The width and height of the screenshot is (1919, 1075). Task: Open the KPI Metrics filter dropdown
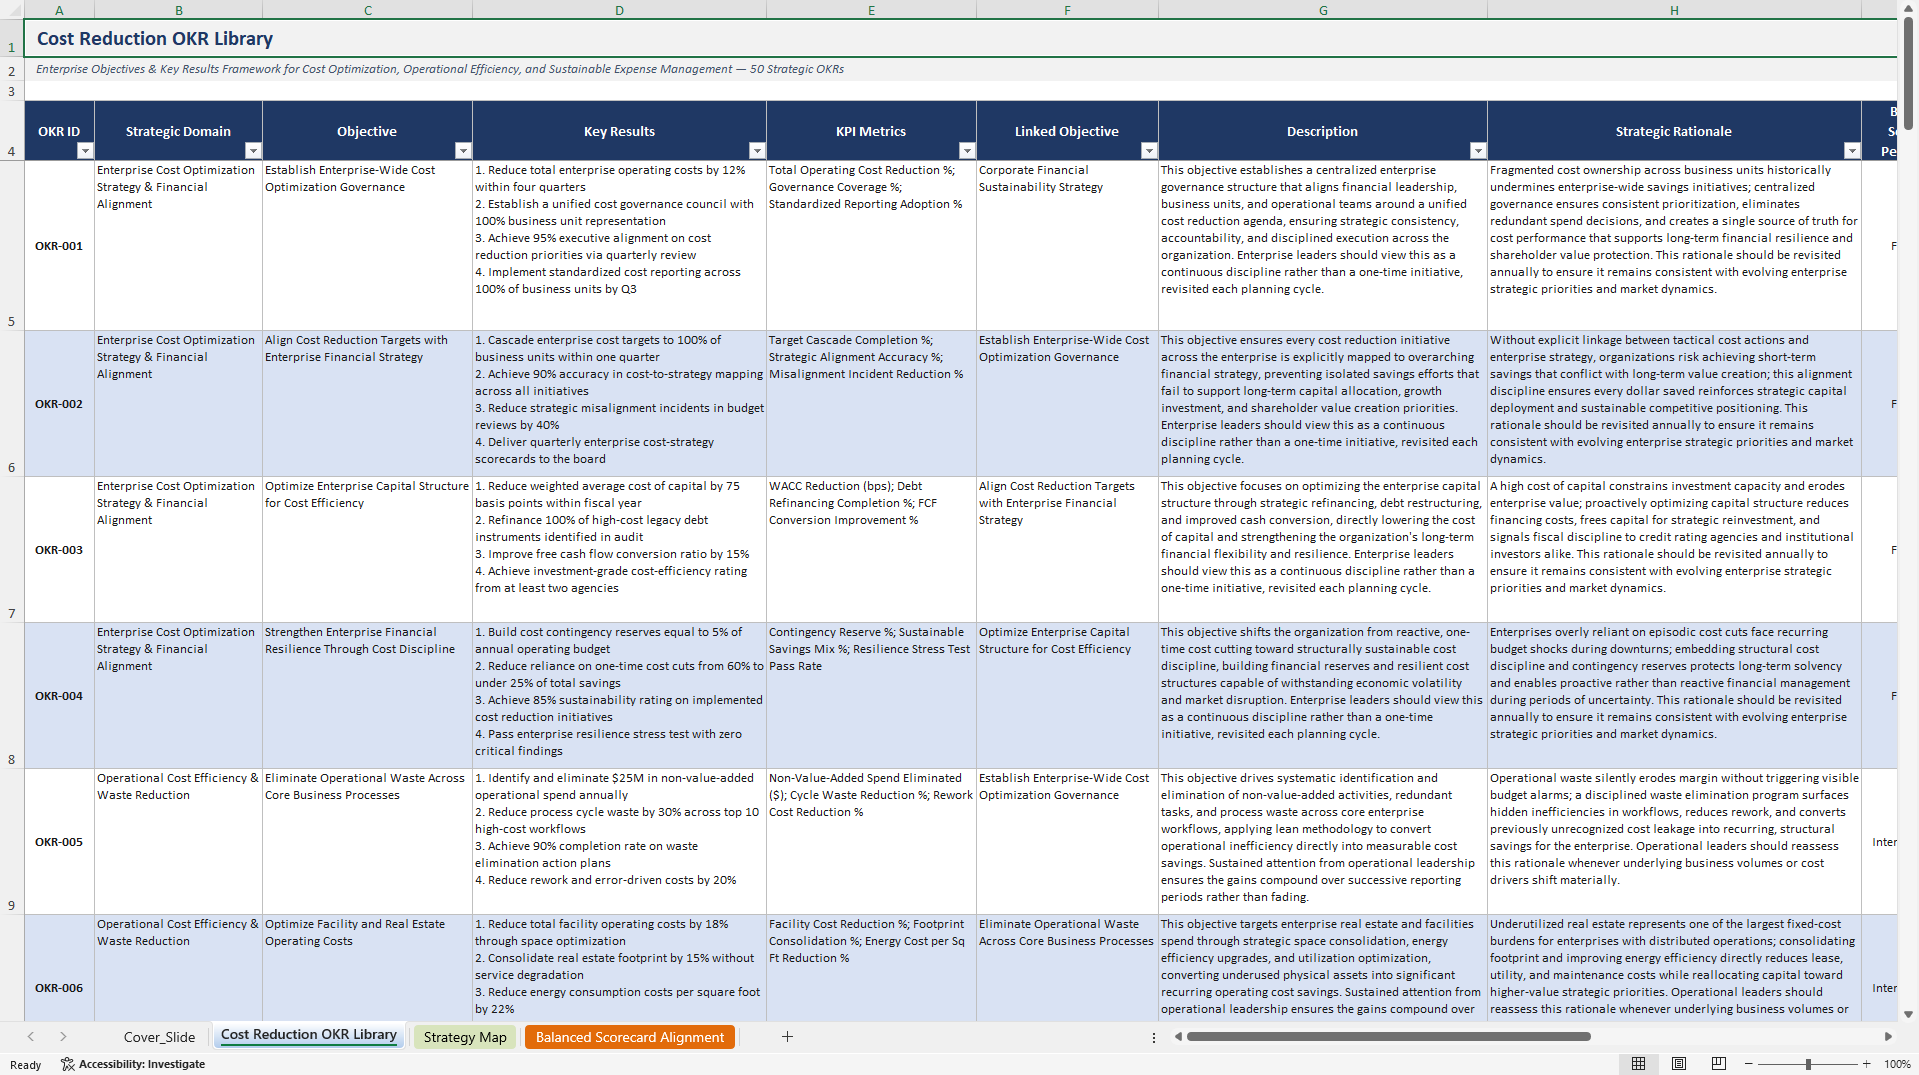click(x=967, y=151)
